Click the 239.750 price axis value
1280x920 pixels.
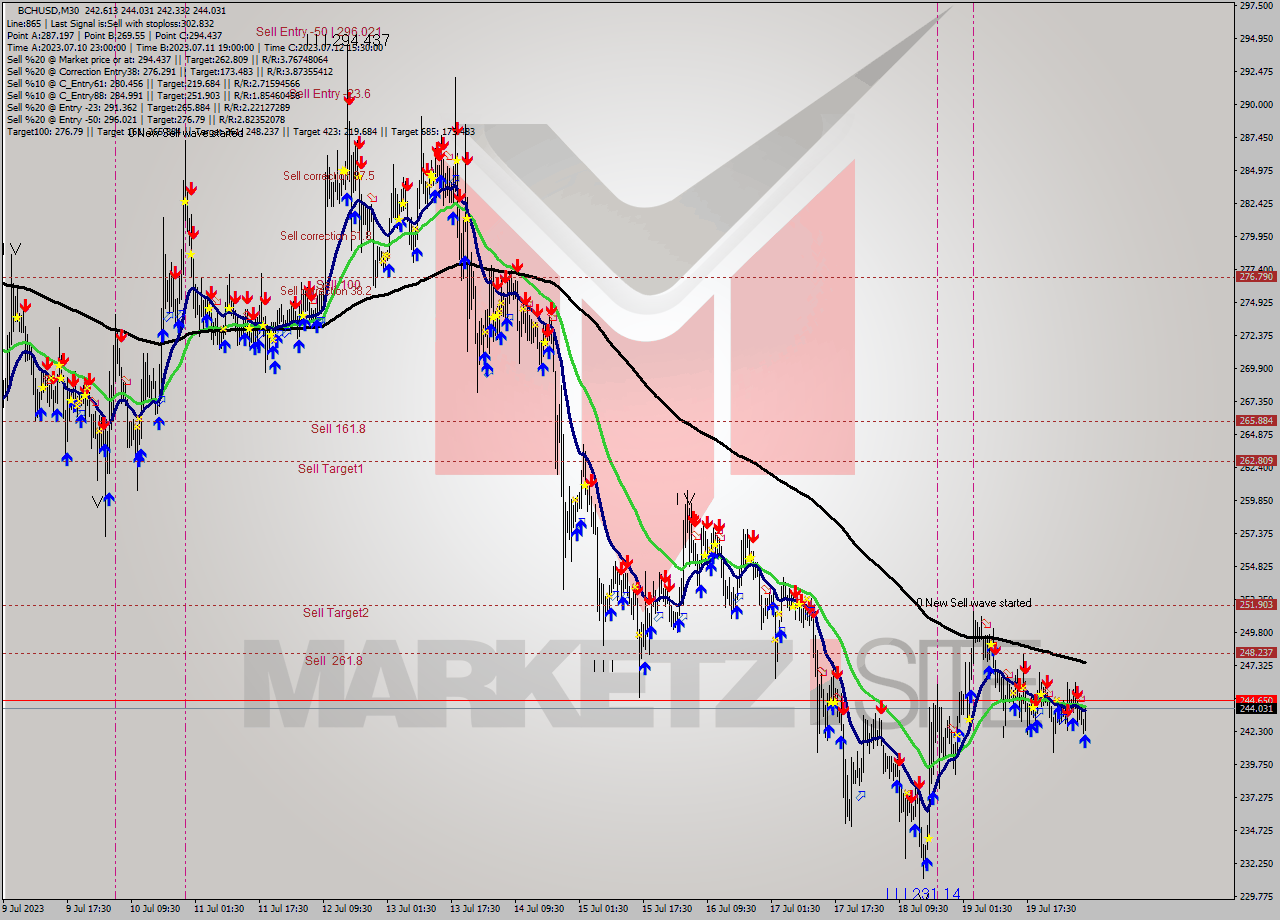[x=1256, y=765]
